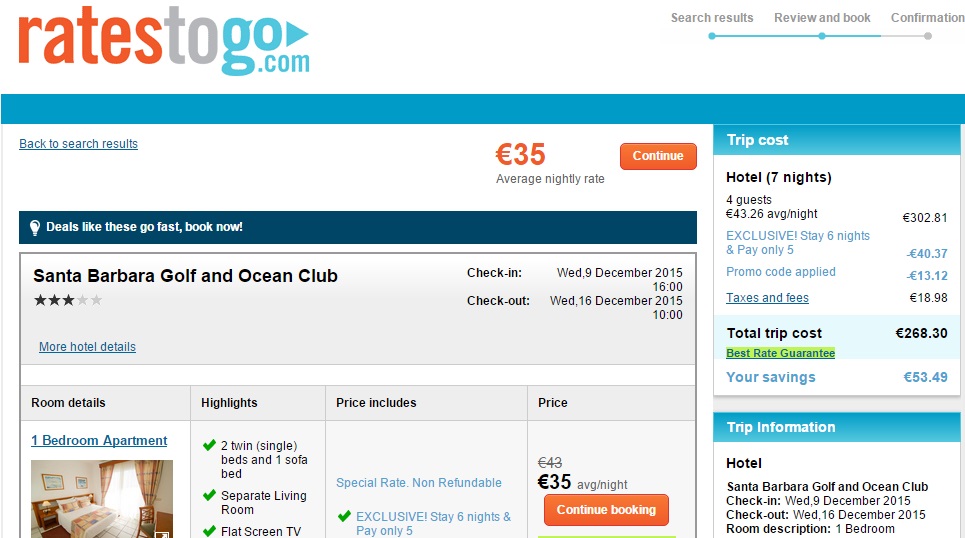Click the green checkmark beside Separate Living Room
The height and width of the screenshot is (538, 965).
coord(209,495)
